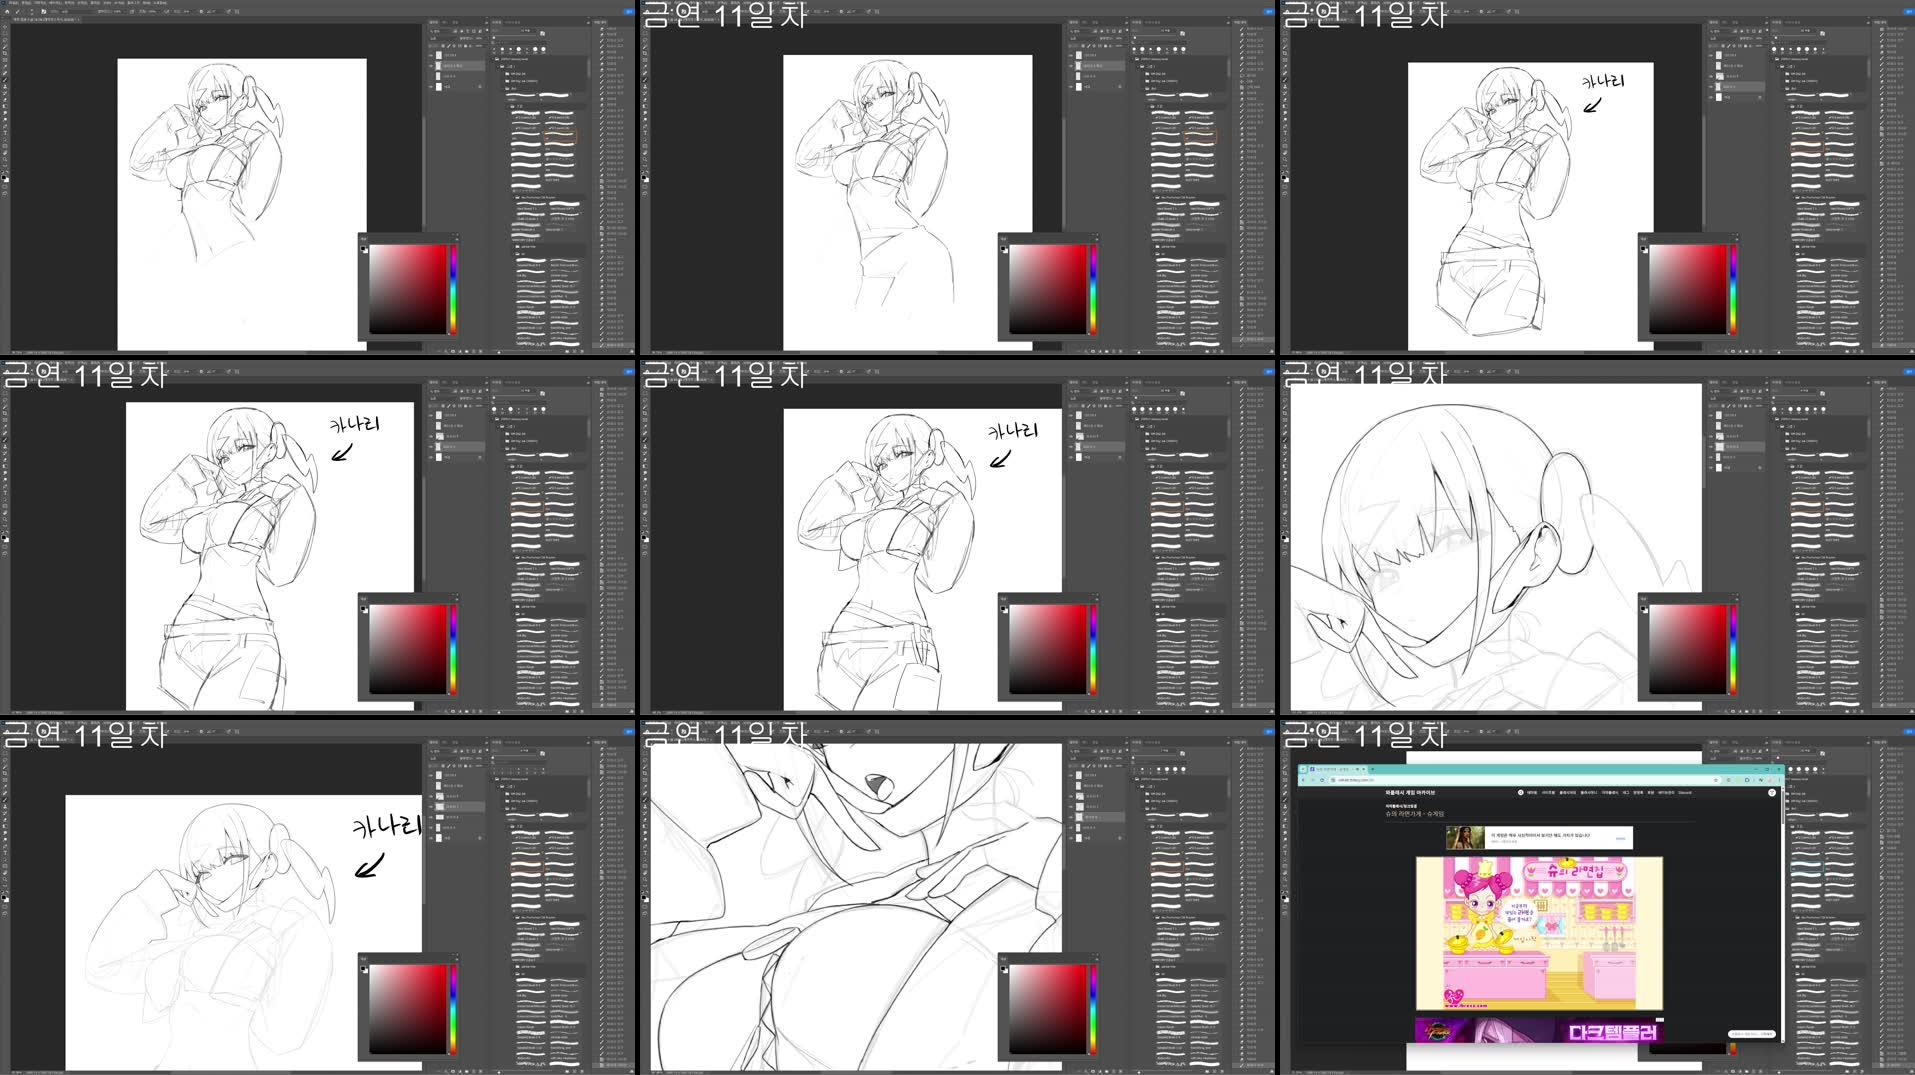The height and width of the screenshot is (1075, 1915).
Task: Click the Discord link in the site navigation
Action: (1684, 792)
